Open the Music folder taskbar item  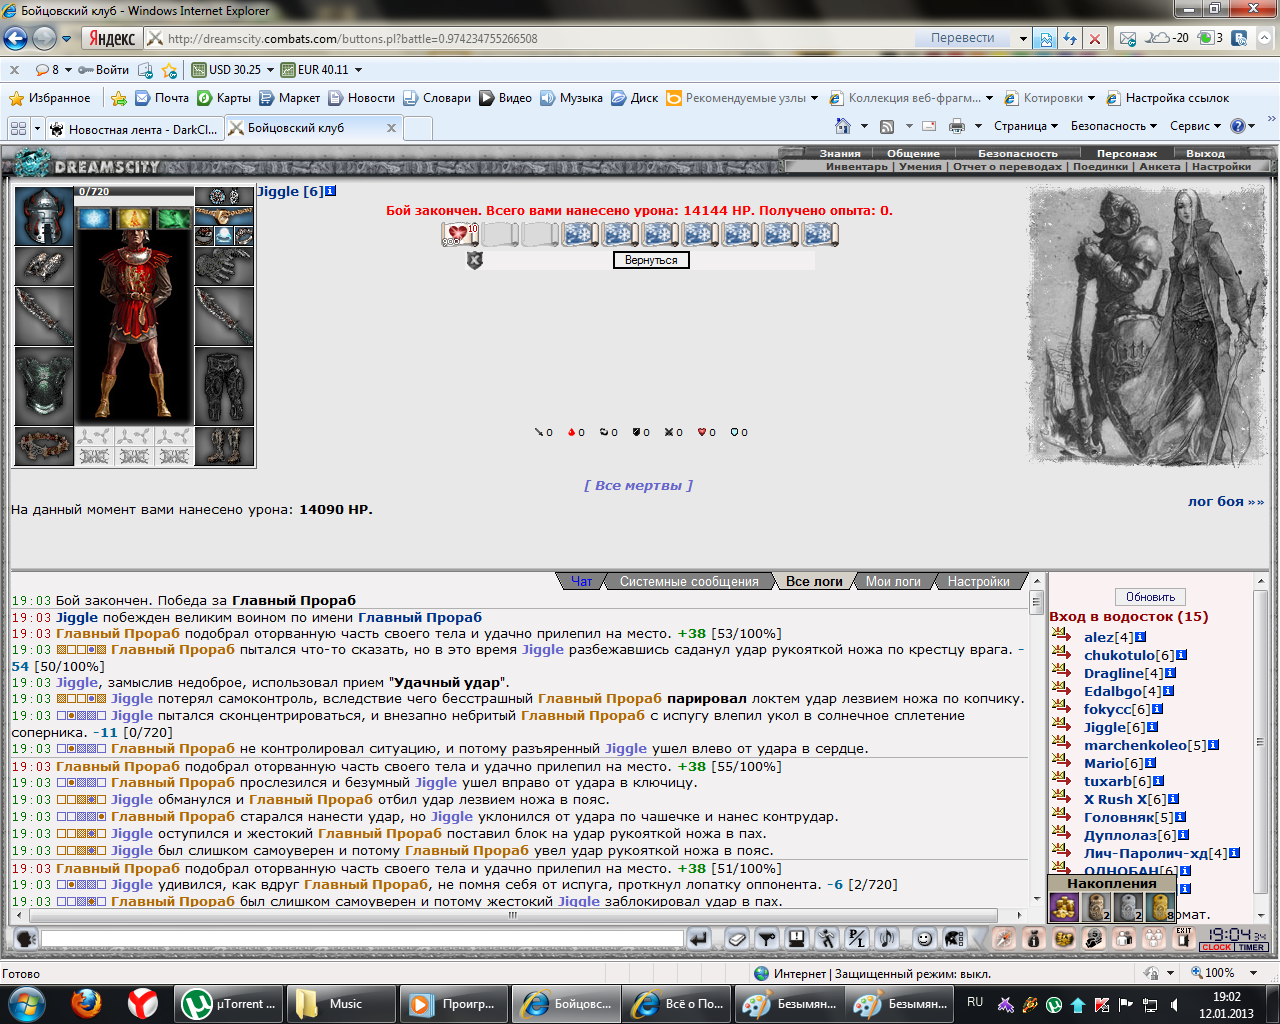pos(343,1004)
